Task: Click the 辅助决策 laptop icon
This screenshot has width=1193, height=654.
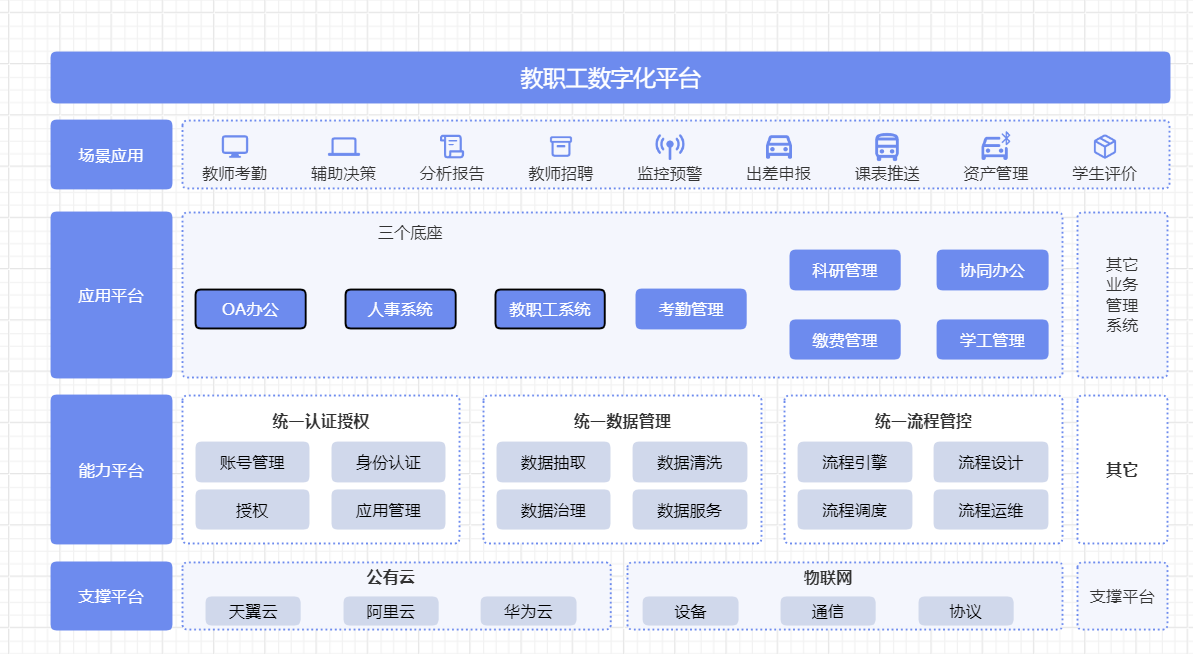Action: pos(343,146)
